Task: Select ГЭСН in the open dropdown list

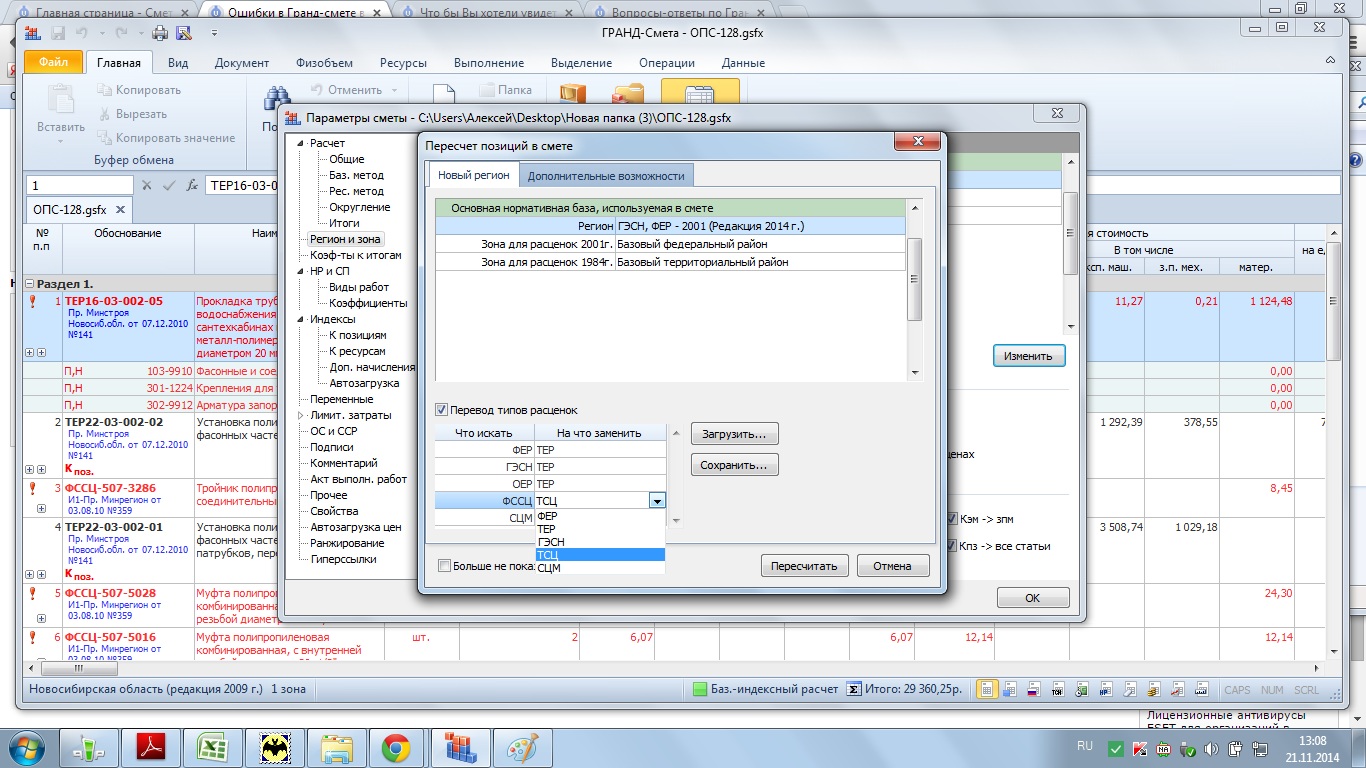Action: click(x=600, y=542)
